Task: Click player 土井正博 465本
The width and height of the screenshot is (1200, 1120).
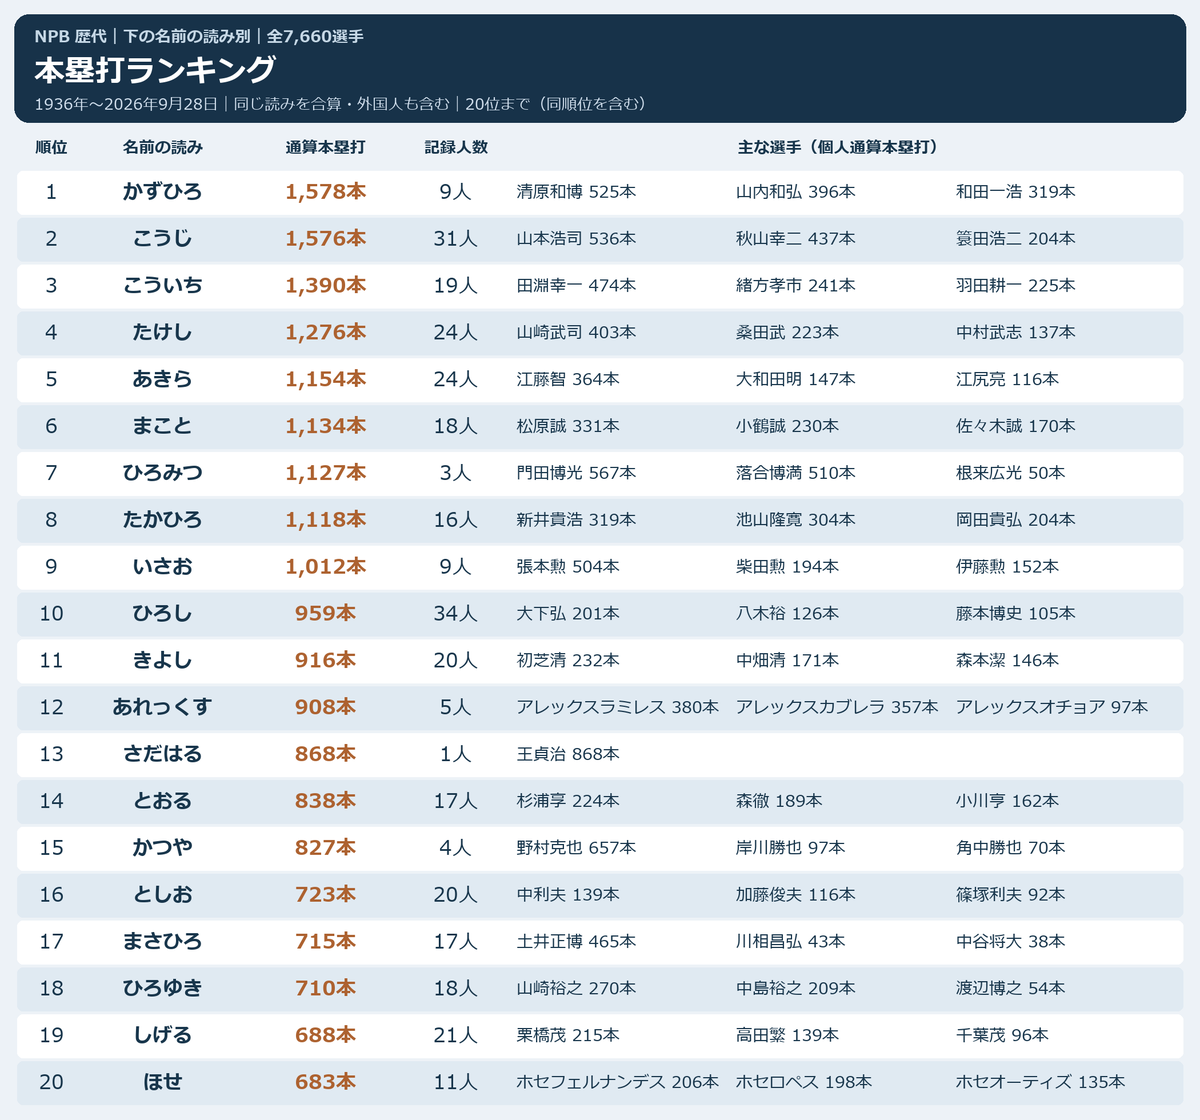Action: click(576, 942)
